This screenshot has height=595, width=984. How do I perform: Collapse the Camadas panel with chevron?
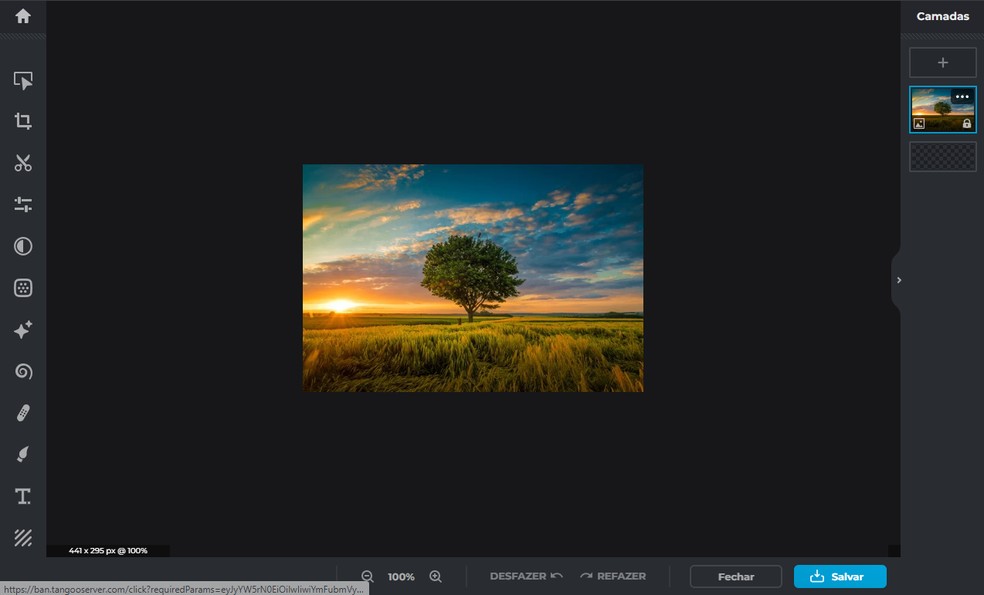coord(899,281)
